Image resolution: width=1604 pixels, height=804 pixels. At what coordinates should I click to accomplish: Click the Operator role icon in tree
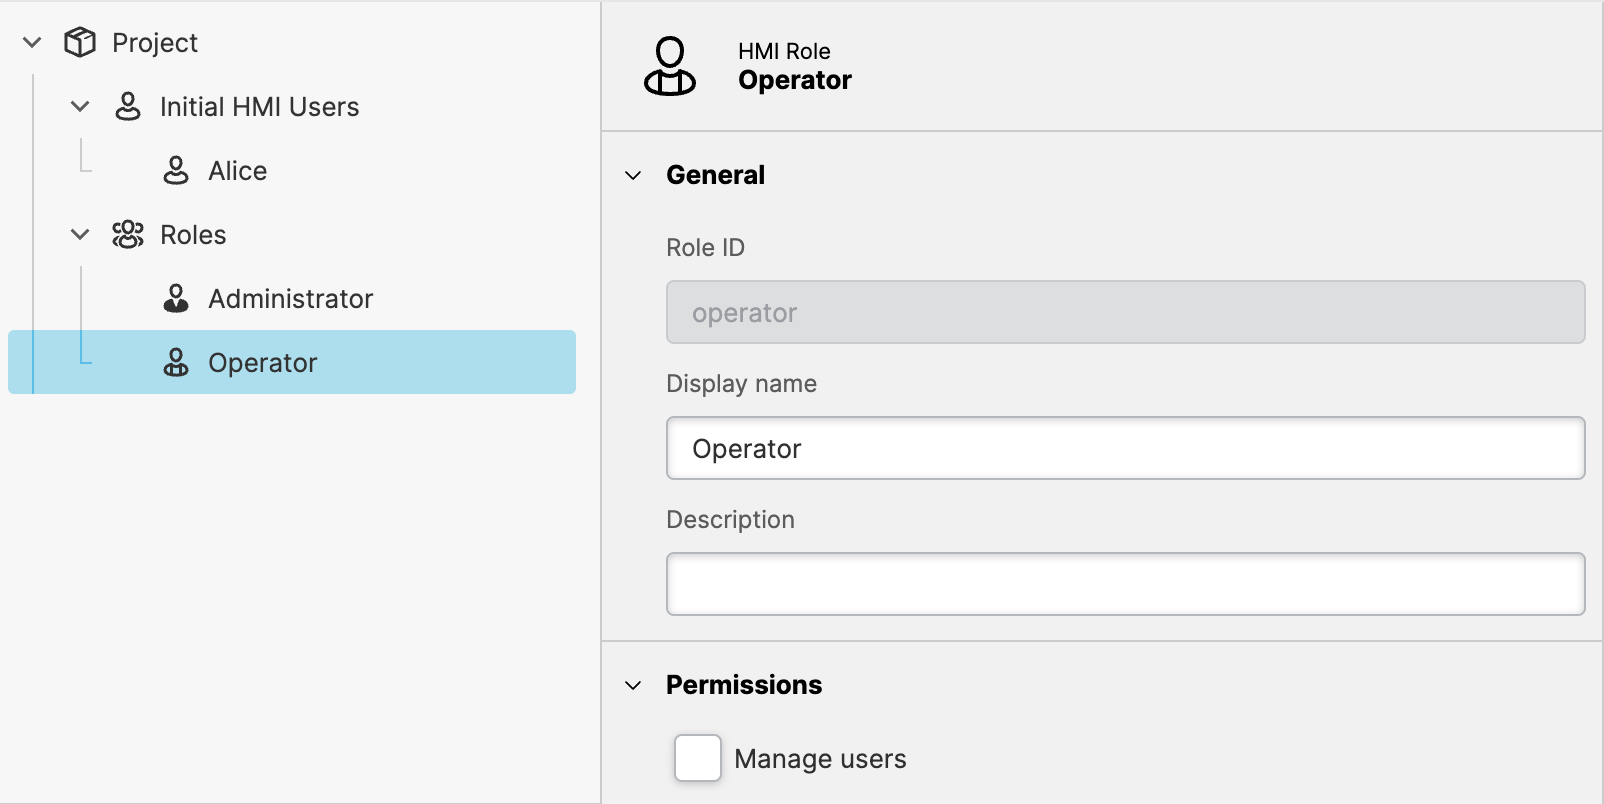click(176, 363)
